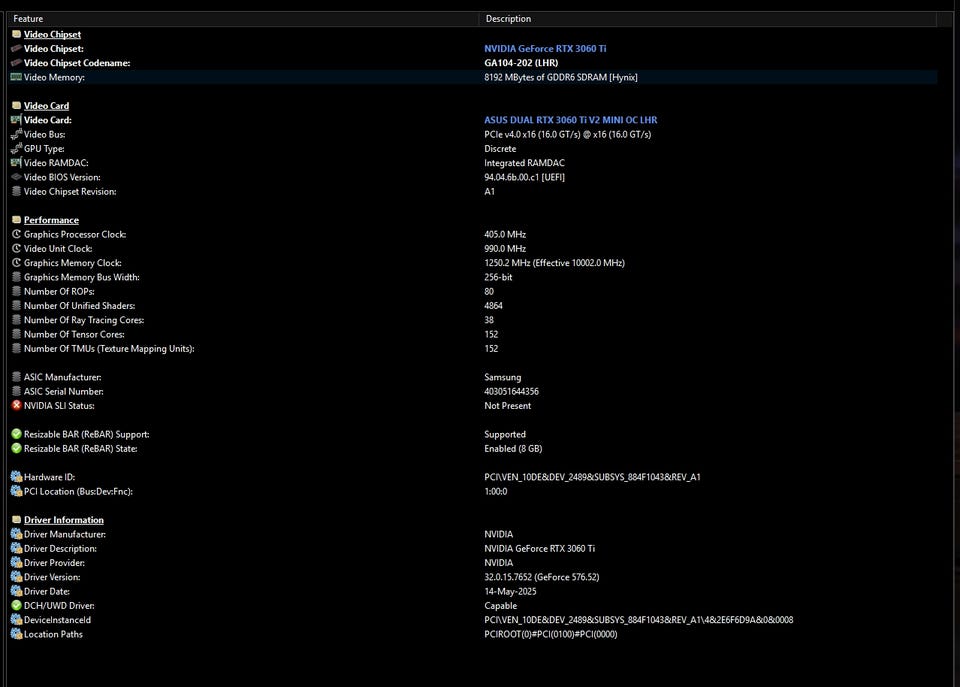Click the Driver Description label
Image resolution: width=960 pixels, height=687 pixels.
pos(61,548)
